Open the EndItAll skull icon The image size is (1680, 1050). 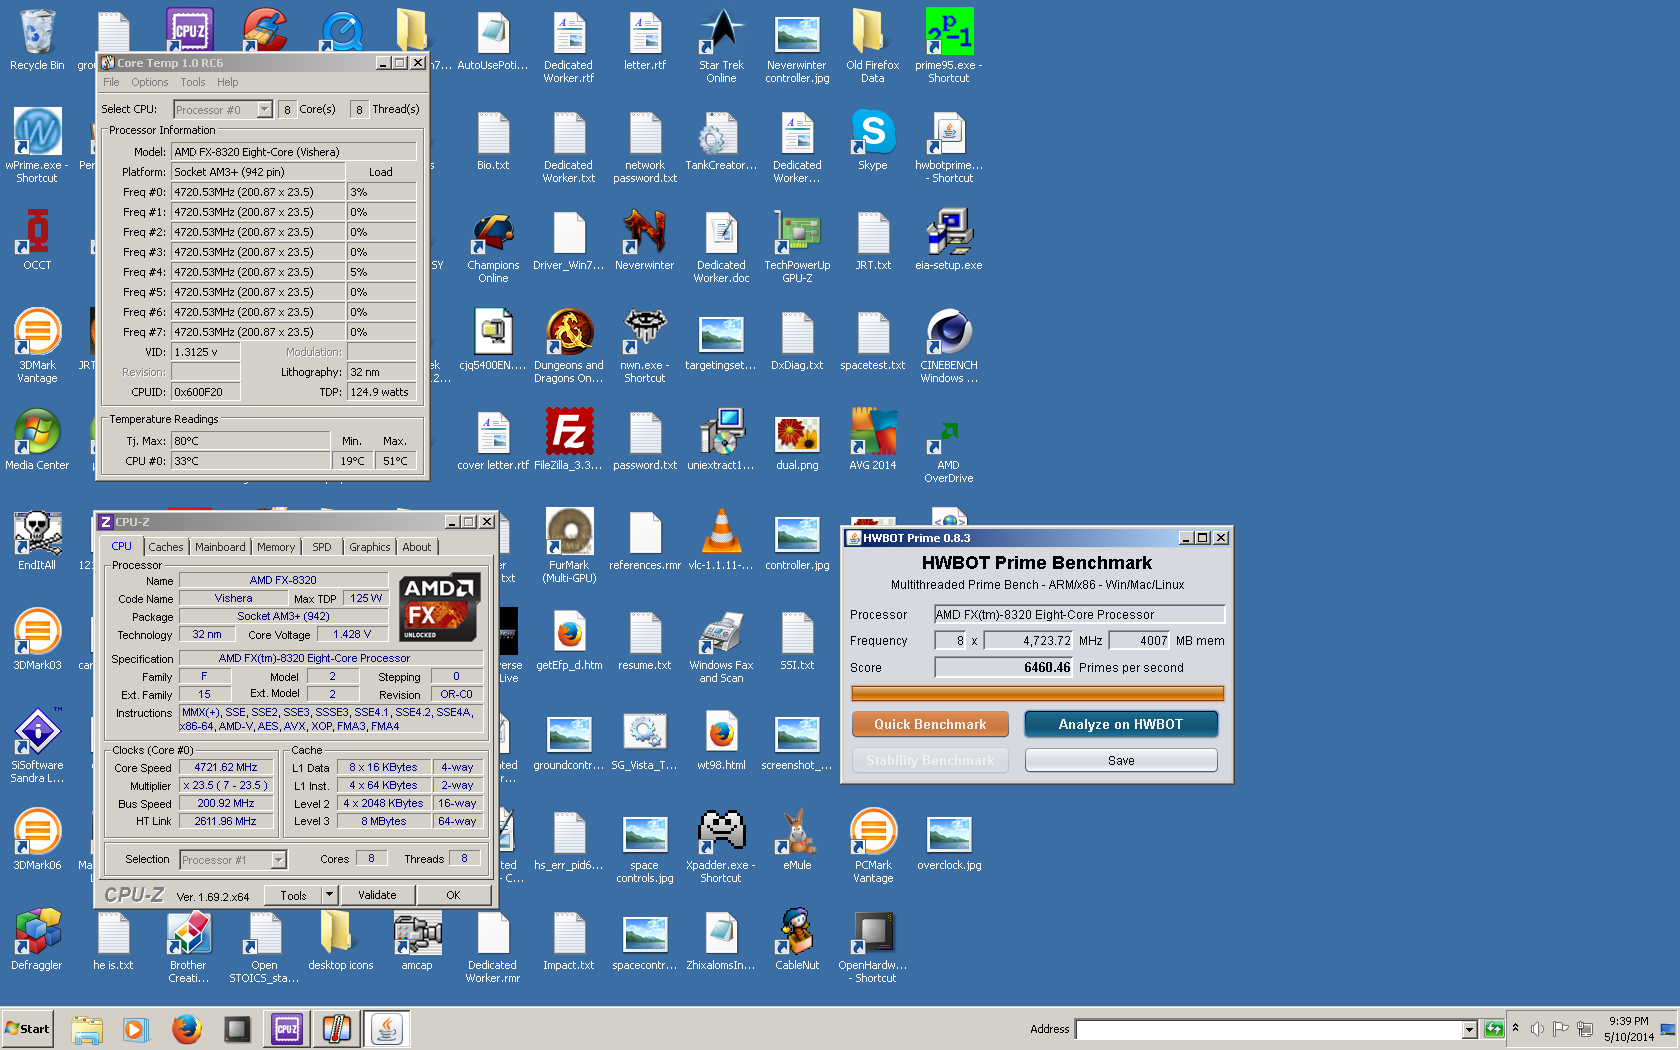(x=37, y=539)
